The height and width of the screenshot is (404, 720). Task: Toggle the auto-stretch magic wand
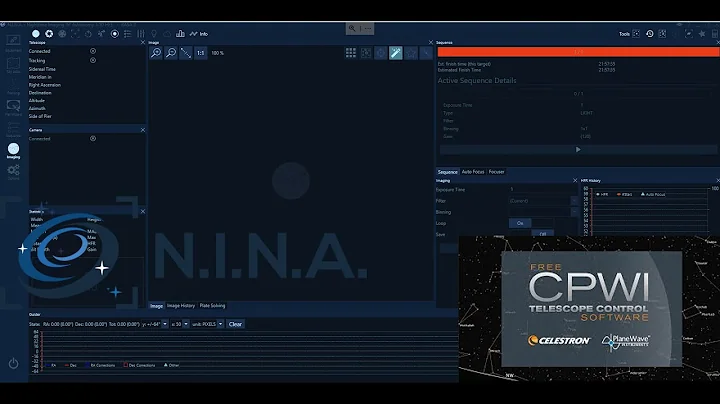point(396,53)
